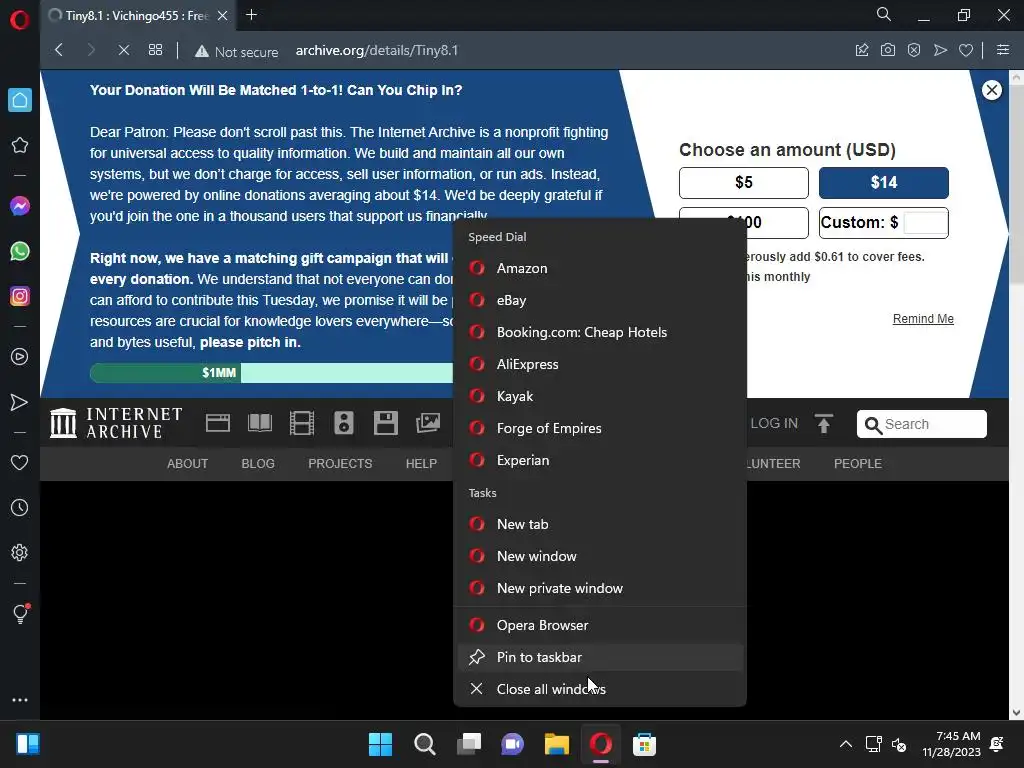Open Bookmarks star in sidebar
1024x768 pixels.
click(x=20, y=145)
